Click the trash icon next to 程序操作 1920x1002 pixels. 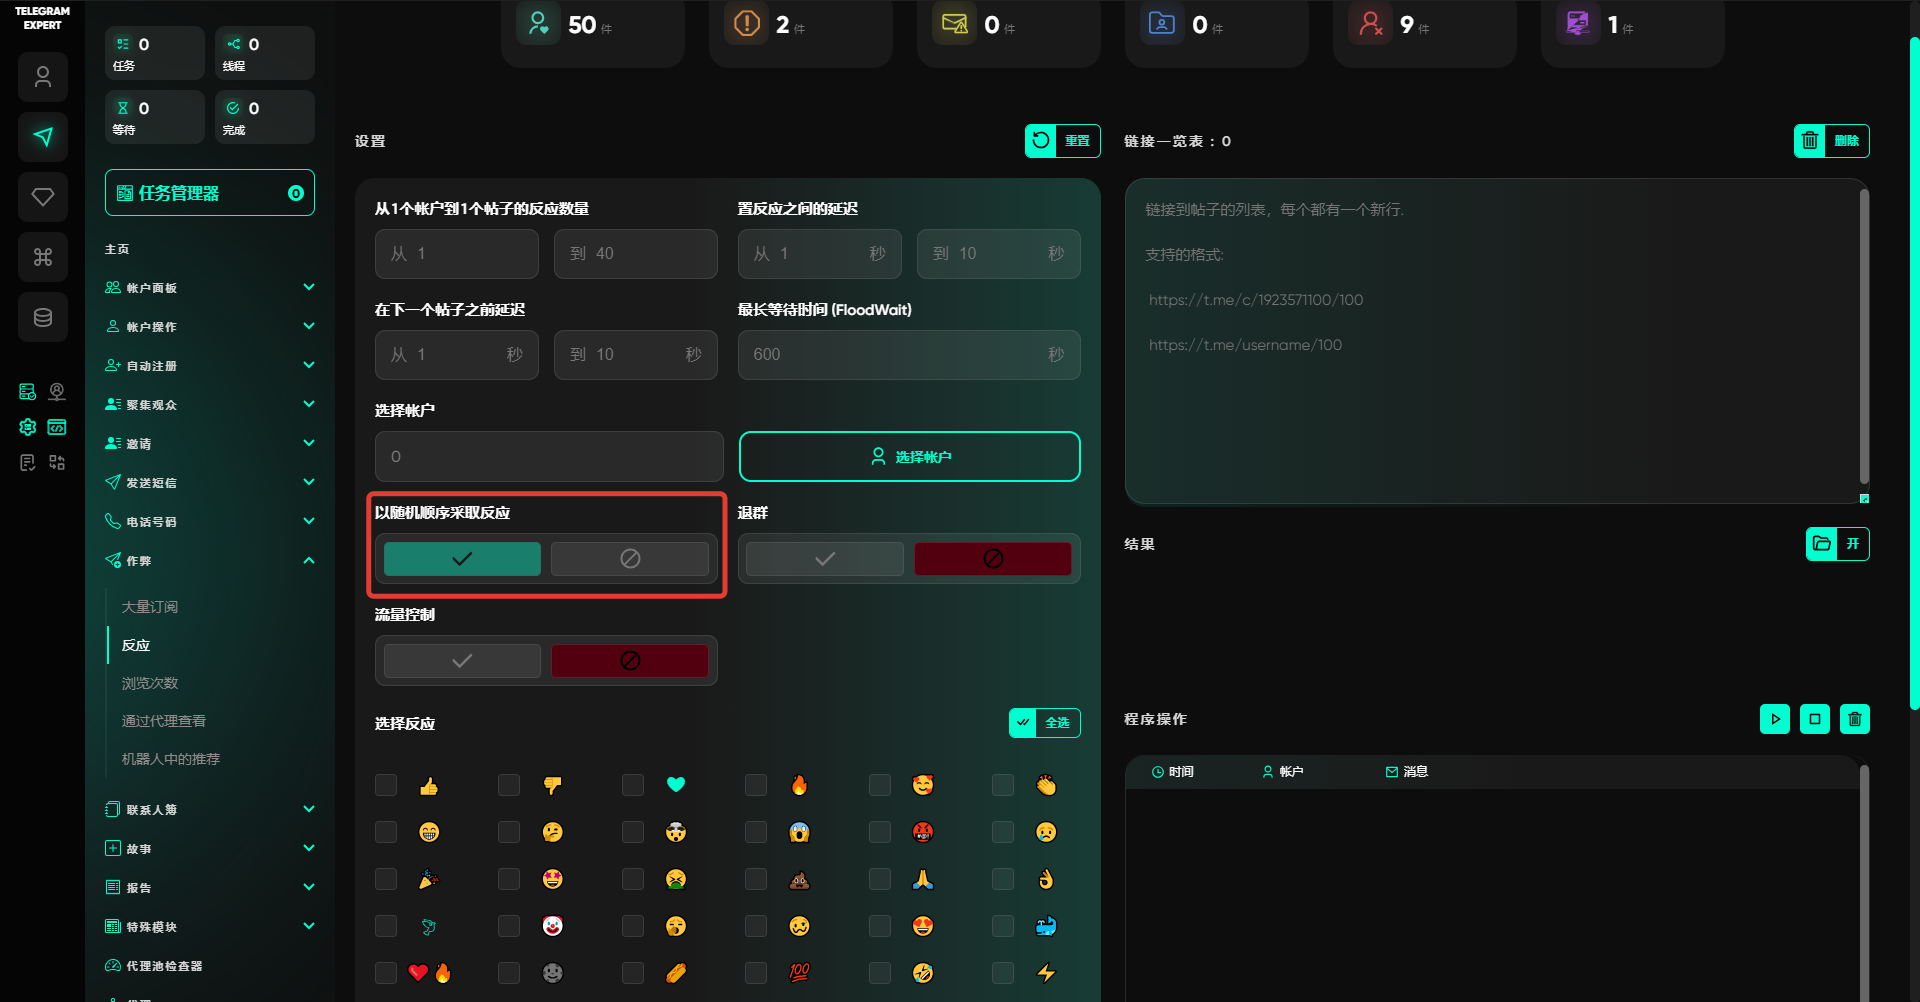click(x=1854, y=719)
